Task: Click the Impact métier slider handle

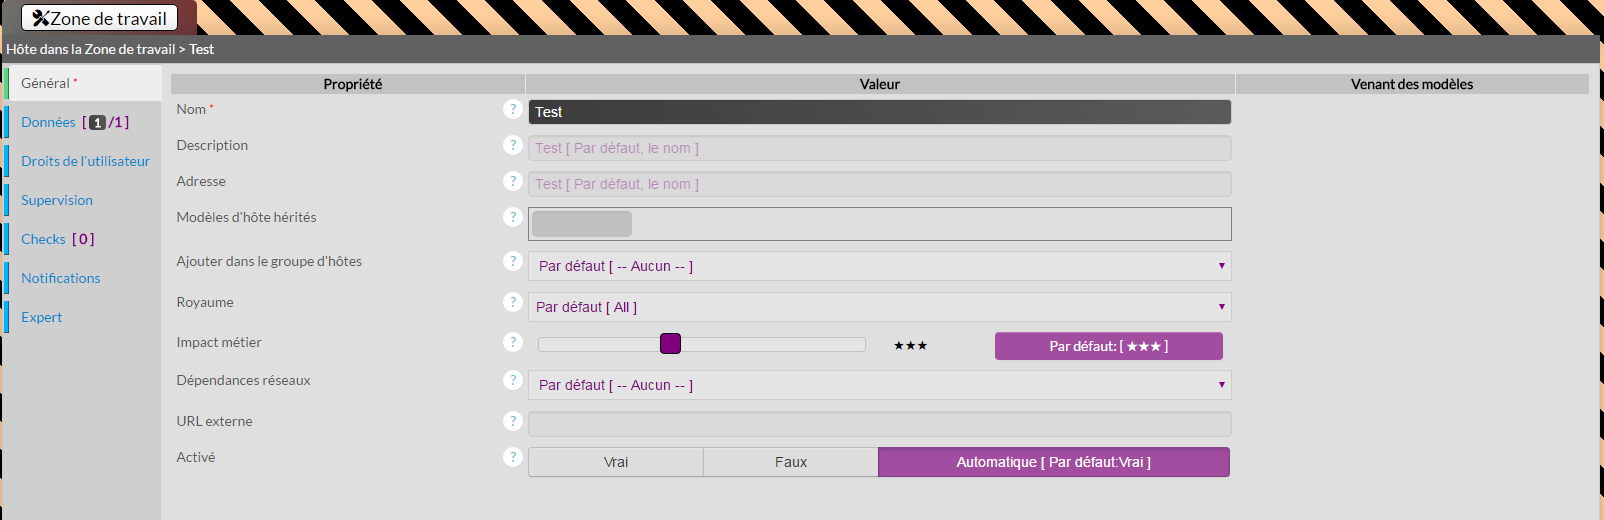Action: point(670,344)
